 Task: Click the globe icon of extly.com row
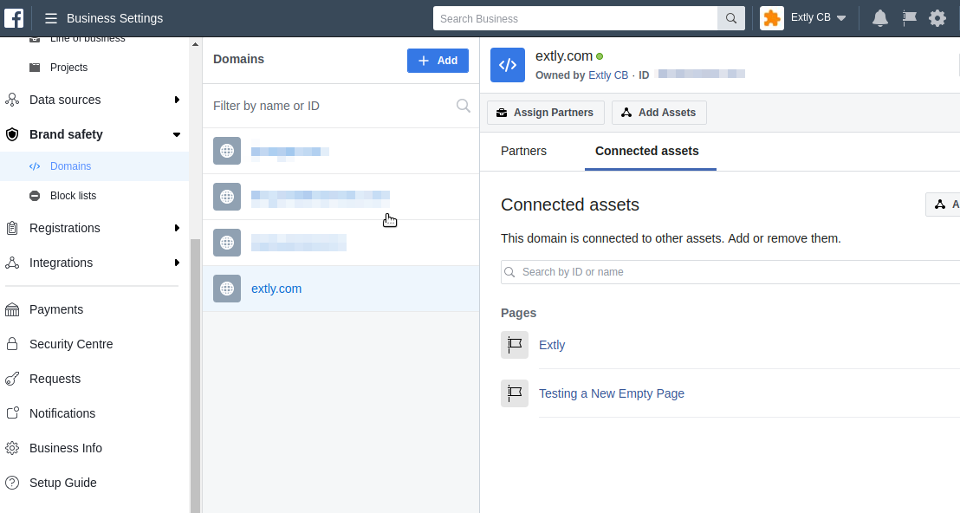point(227,288)
